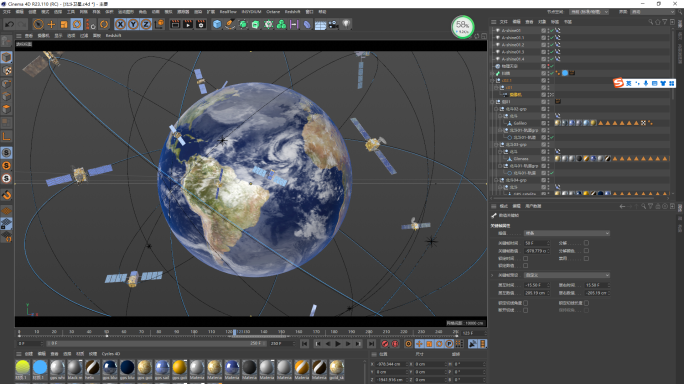Render to Picture Viewer

click(x=188, y=24)
